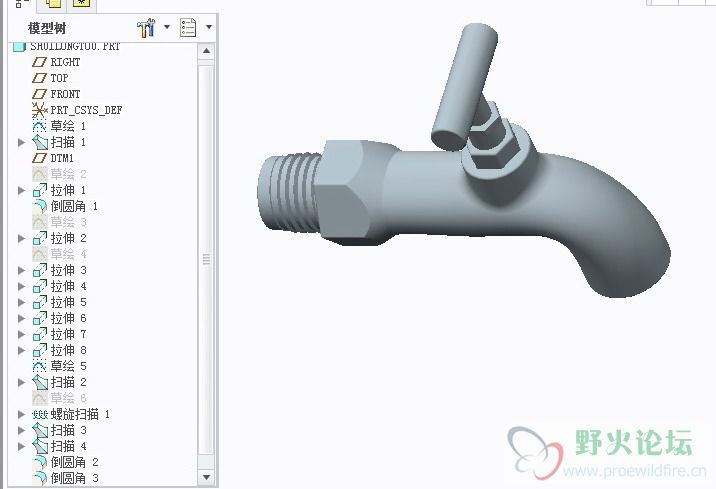Expand the 拉伸 1 tree node

(21, 190)
